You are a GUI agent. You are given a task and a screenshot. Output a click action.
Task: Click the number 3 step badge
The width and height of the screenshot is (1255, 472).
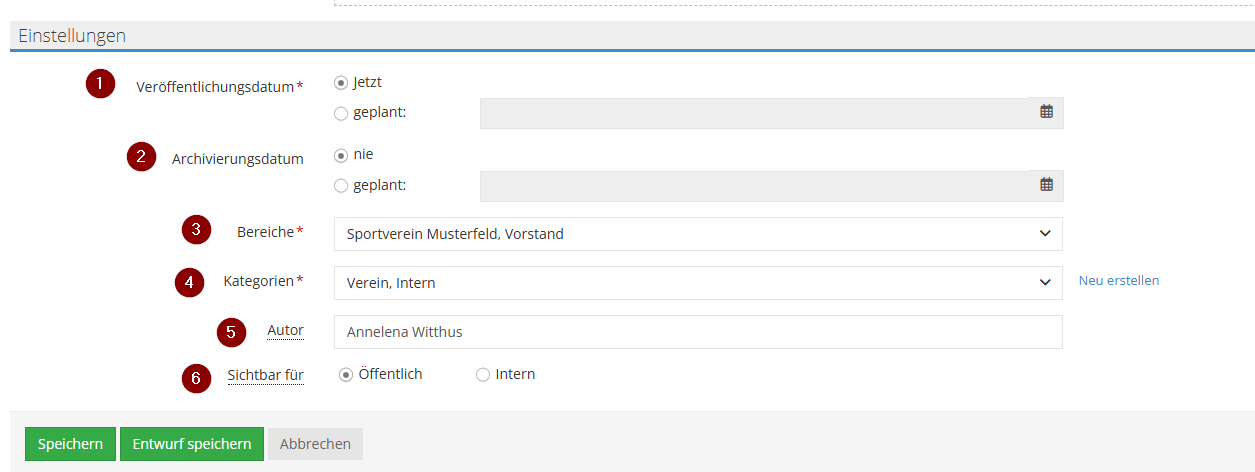pos(196,230)
